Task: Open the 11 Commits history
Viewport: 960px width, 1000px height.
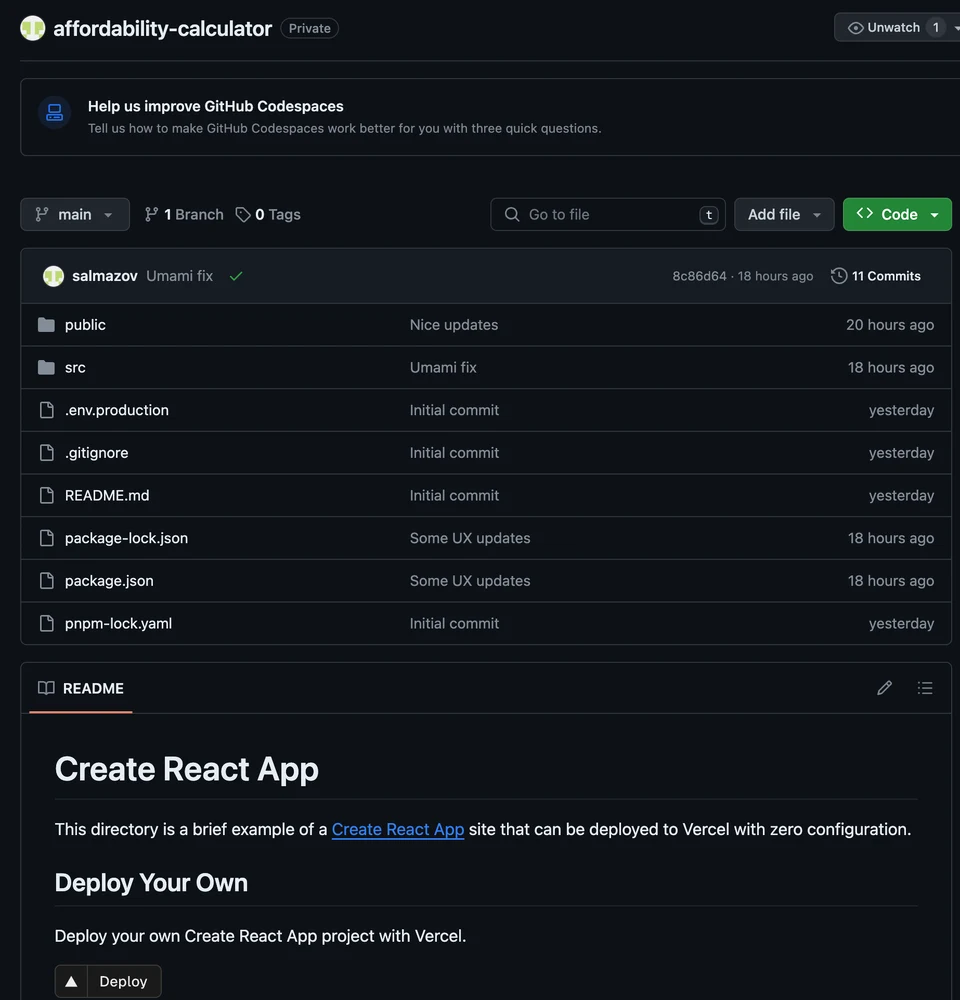Action: [876, 276]
